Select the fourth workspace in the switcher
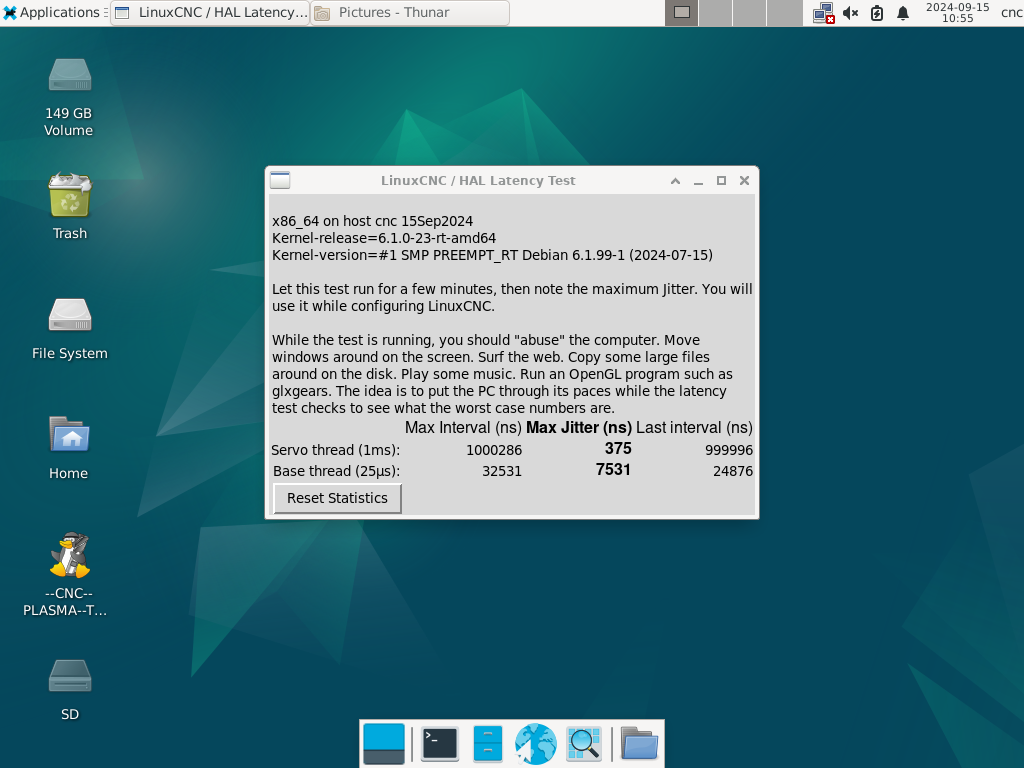Viewport: 1024px width, 768px height. [784, 13]
